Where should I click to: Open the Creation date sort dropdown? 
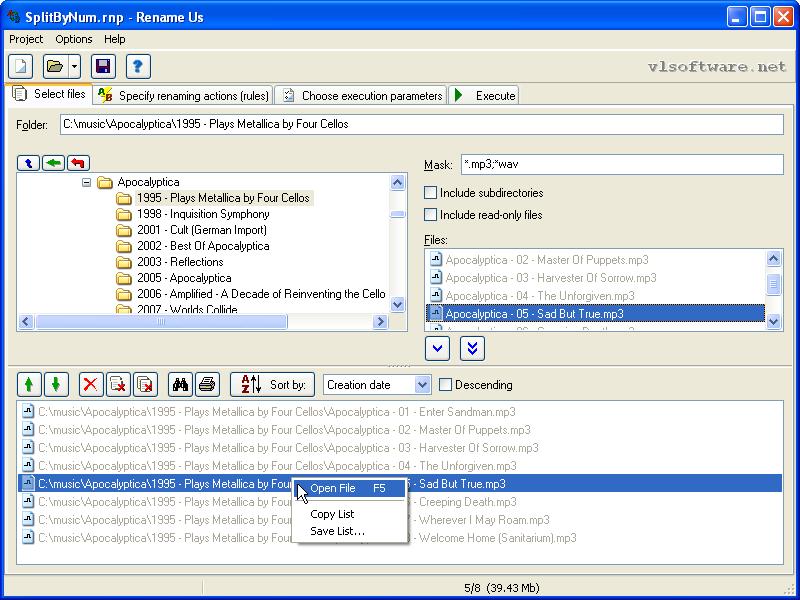click(422, 385)
